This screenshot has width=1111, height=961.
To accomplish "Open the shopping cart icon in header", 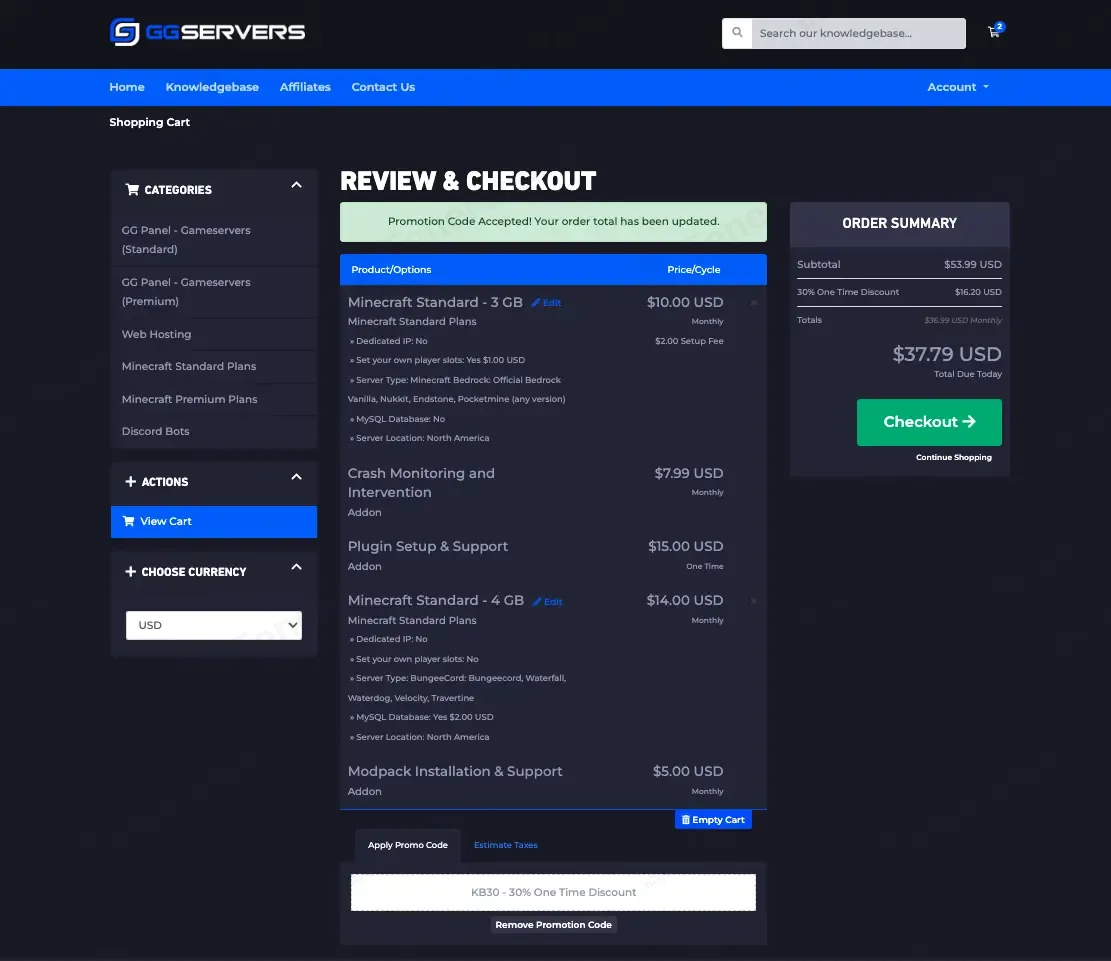I will pyautogui.click(x=995, y=31).
